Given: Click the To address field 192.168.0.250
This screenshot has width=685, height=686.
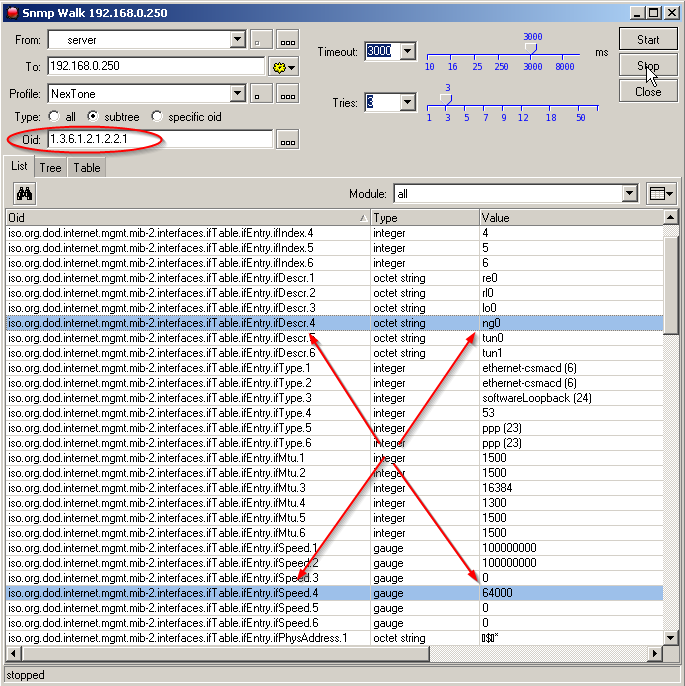Looking at the screenshot, I should (156, 66).
